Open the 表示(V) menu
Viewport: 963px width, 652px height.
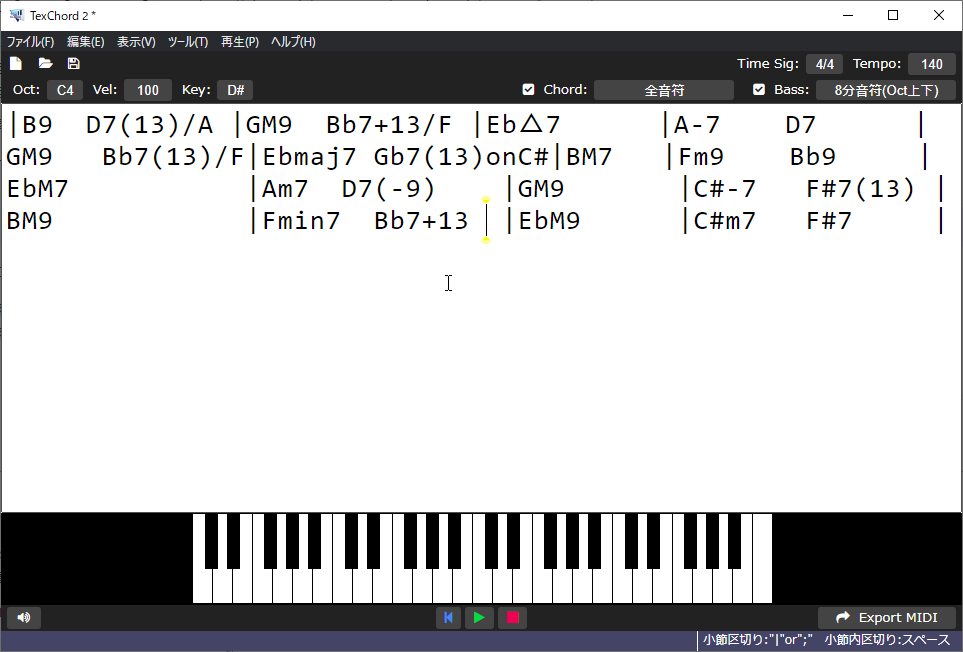click(x=136, y=42)
